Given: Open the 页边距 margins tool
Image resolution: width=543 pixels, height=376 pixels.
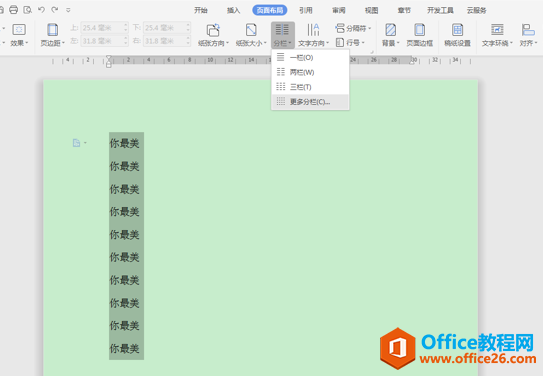Looking at the screenshot, I should coord(53,35).
